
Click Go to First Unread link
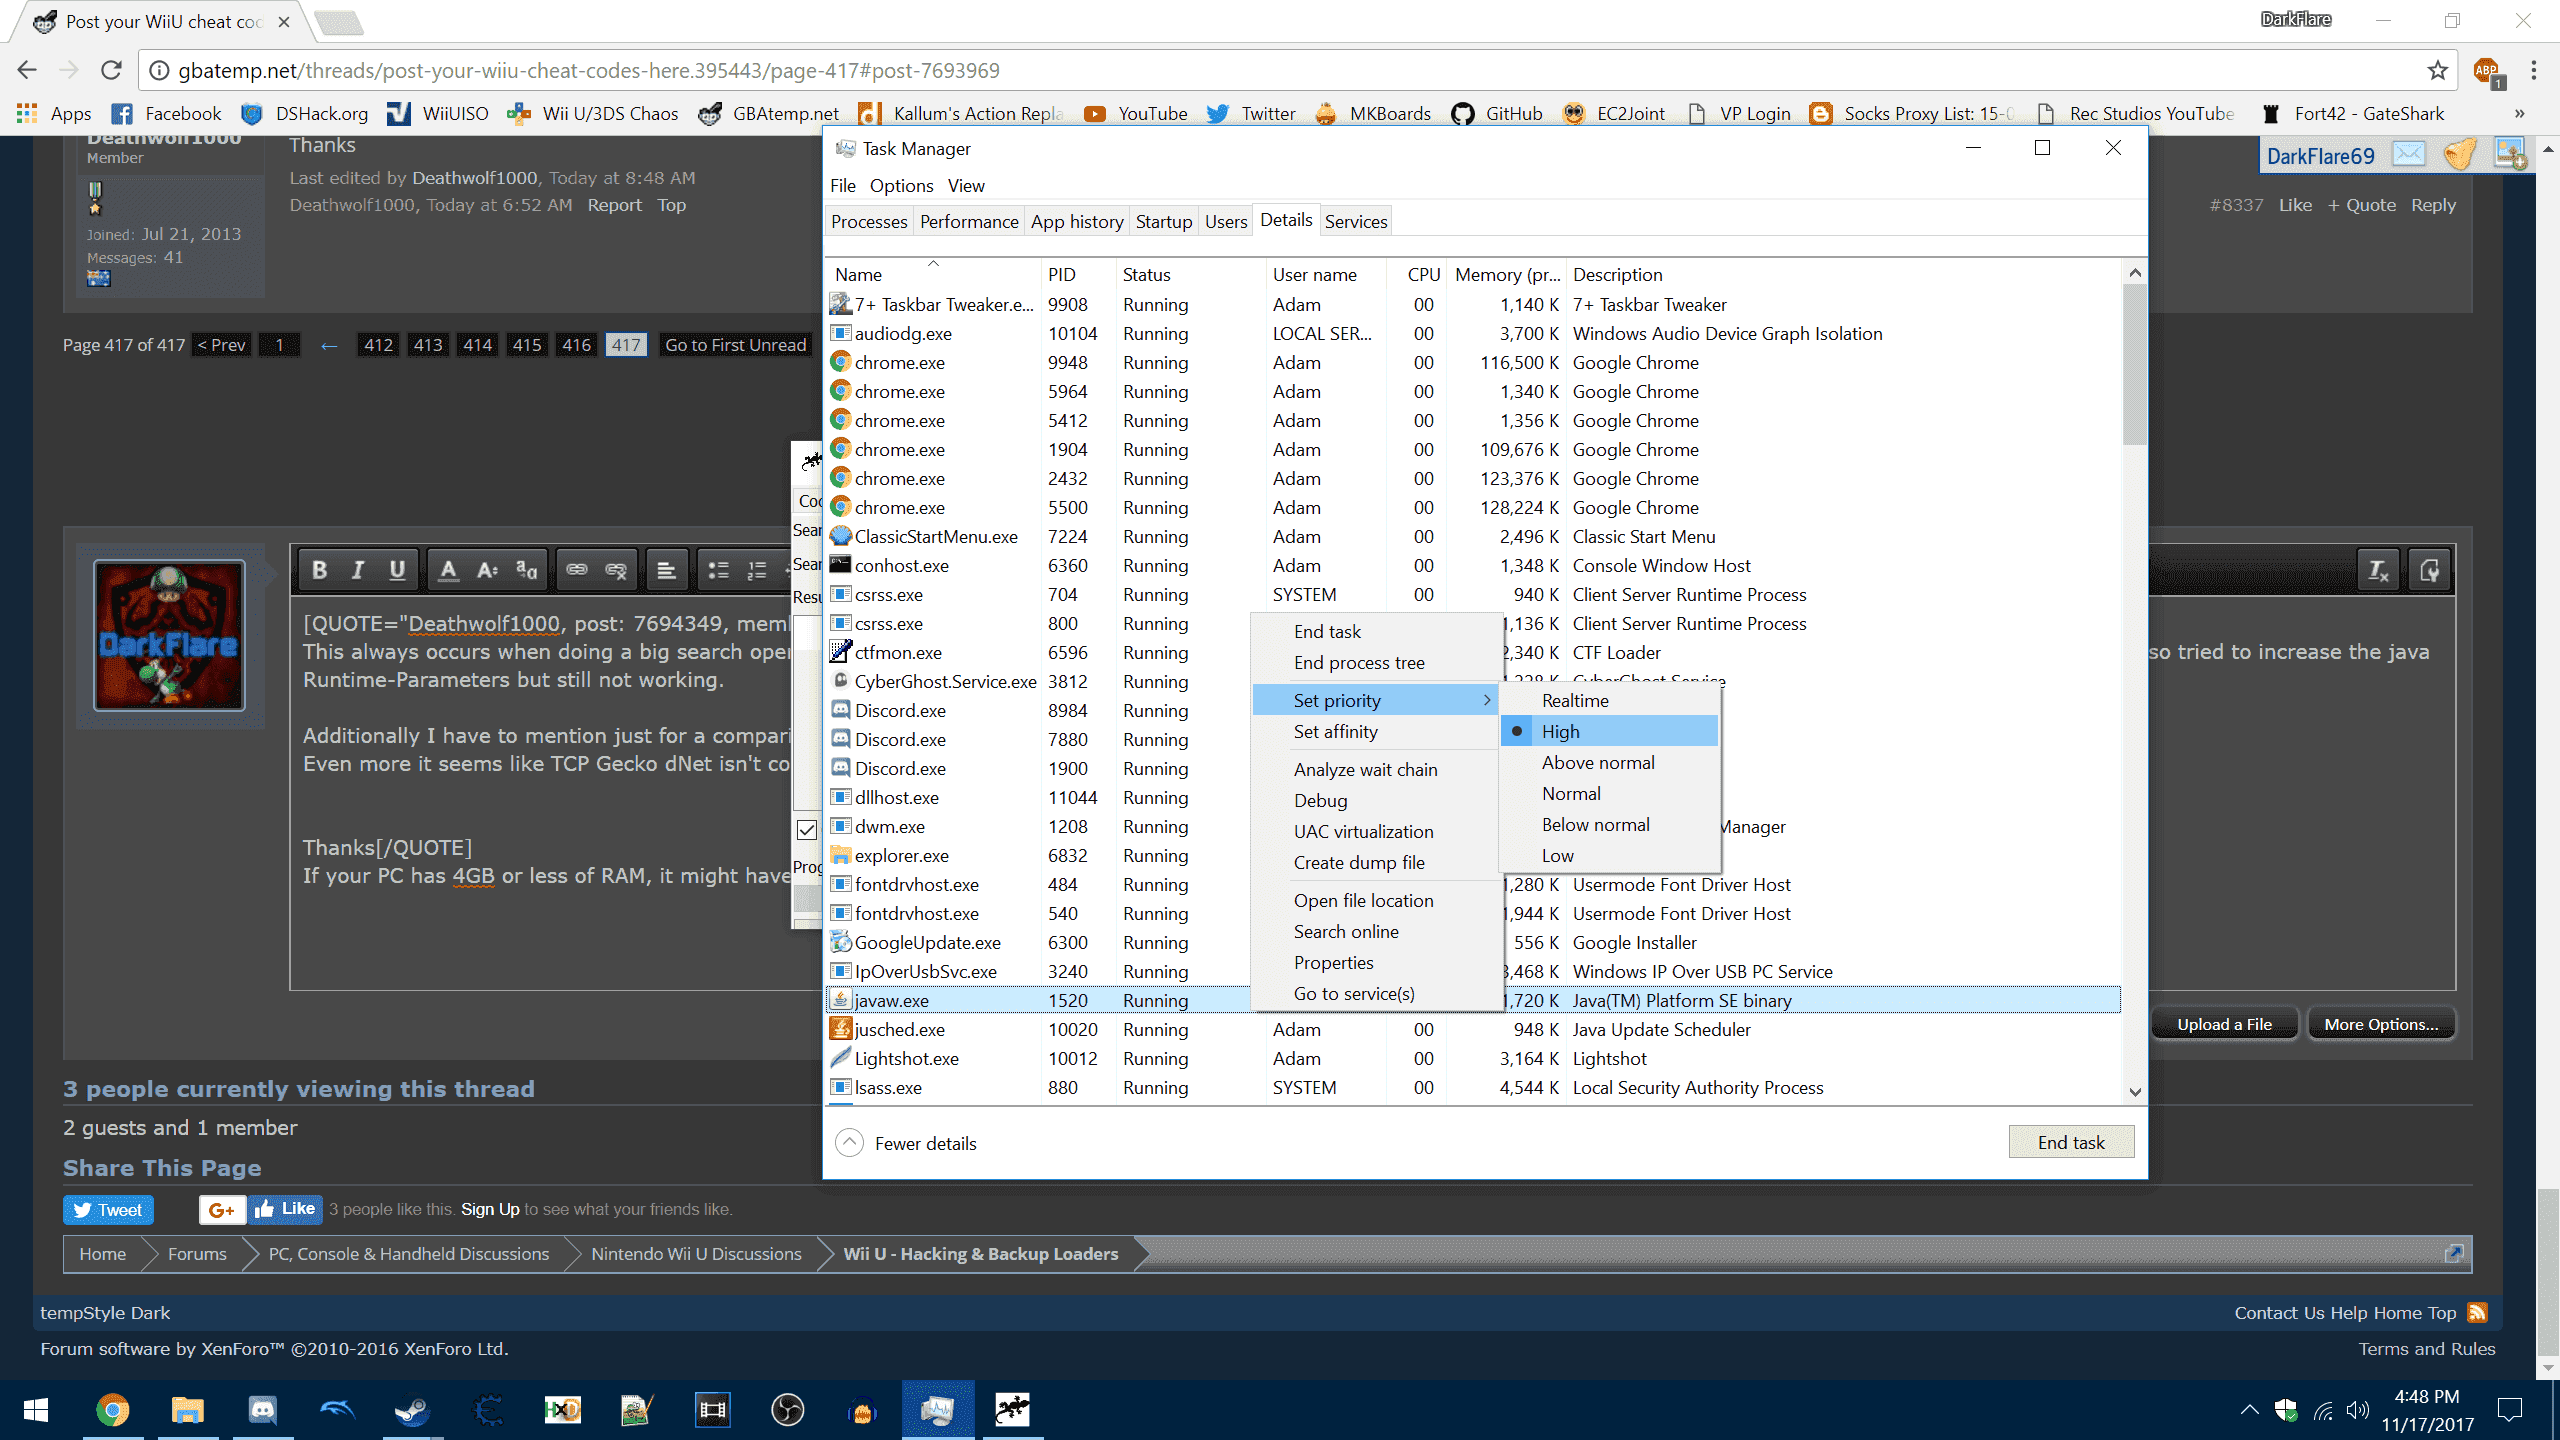coord(735,345)
